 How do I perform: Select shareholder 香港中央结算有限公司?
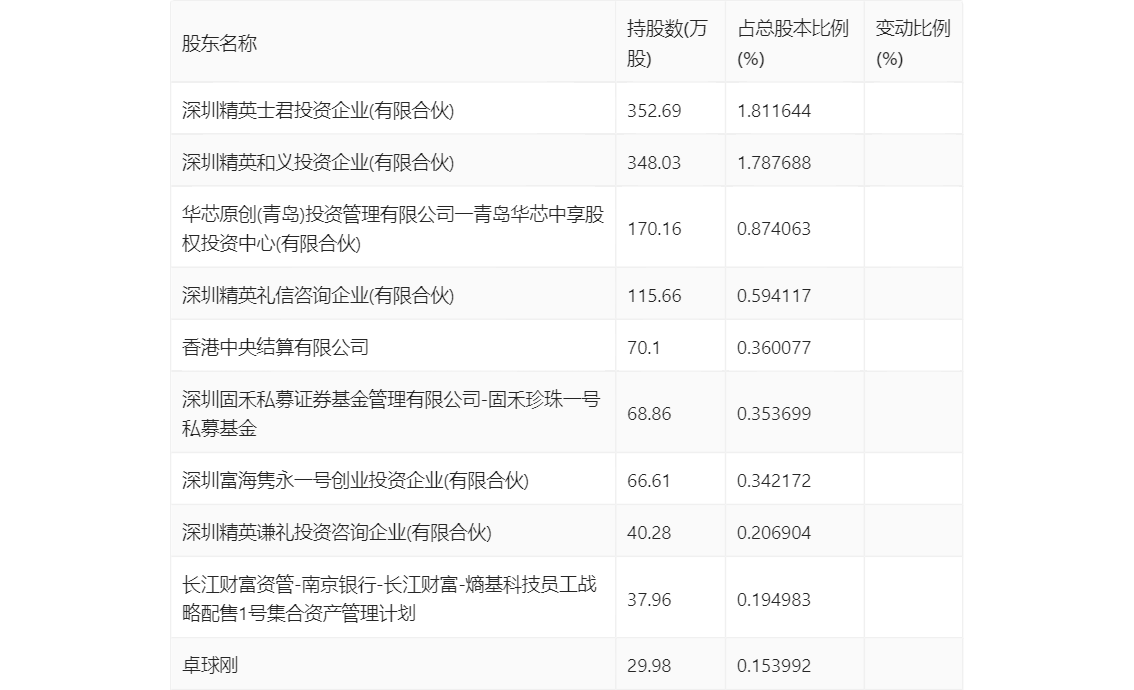tap(276, 347)
